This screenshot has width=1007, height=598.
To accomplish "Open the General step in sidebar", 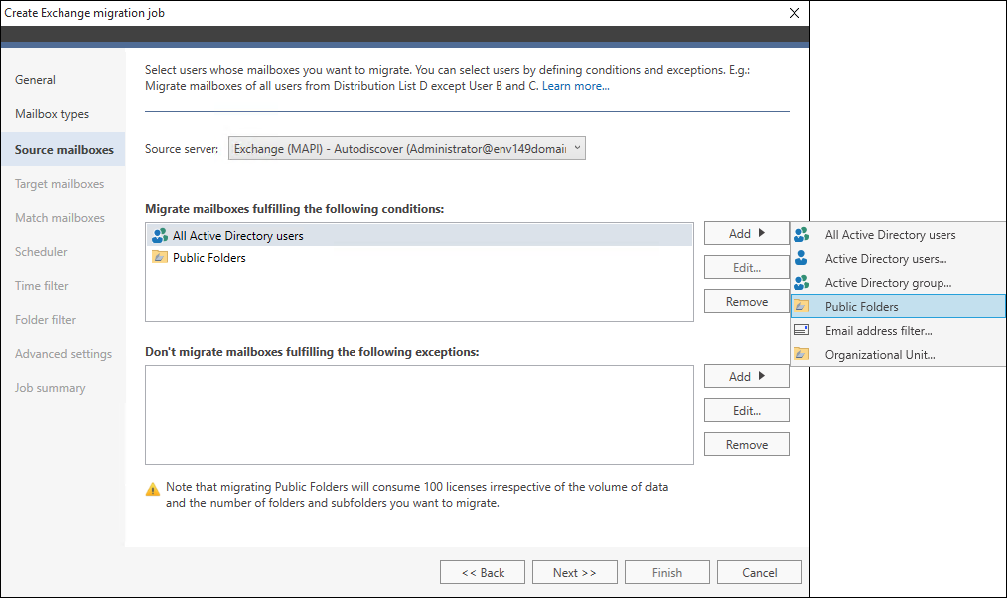I will [35, 80].
